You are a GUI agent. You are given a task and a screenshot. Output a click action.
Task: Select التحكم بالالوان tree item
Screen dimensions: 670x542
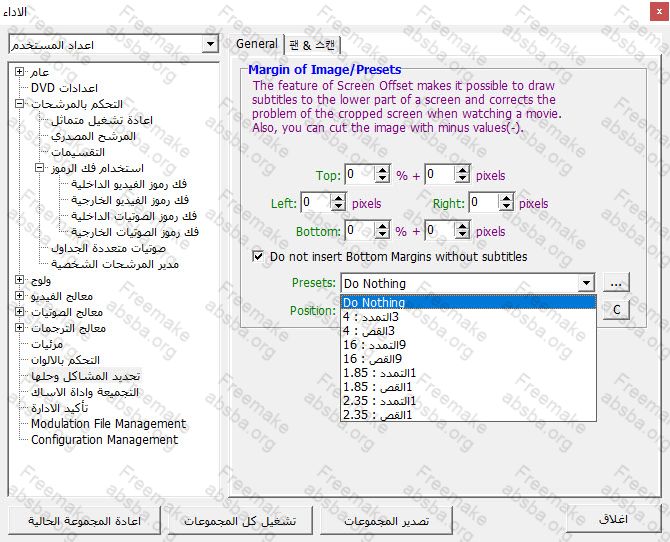click(65, 360)
